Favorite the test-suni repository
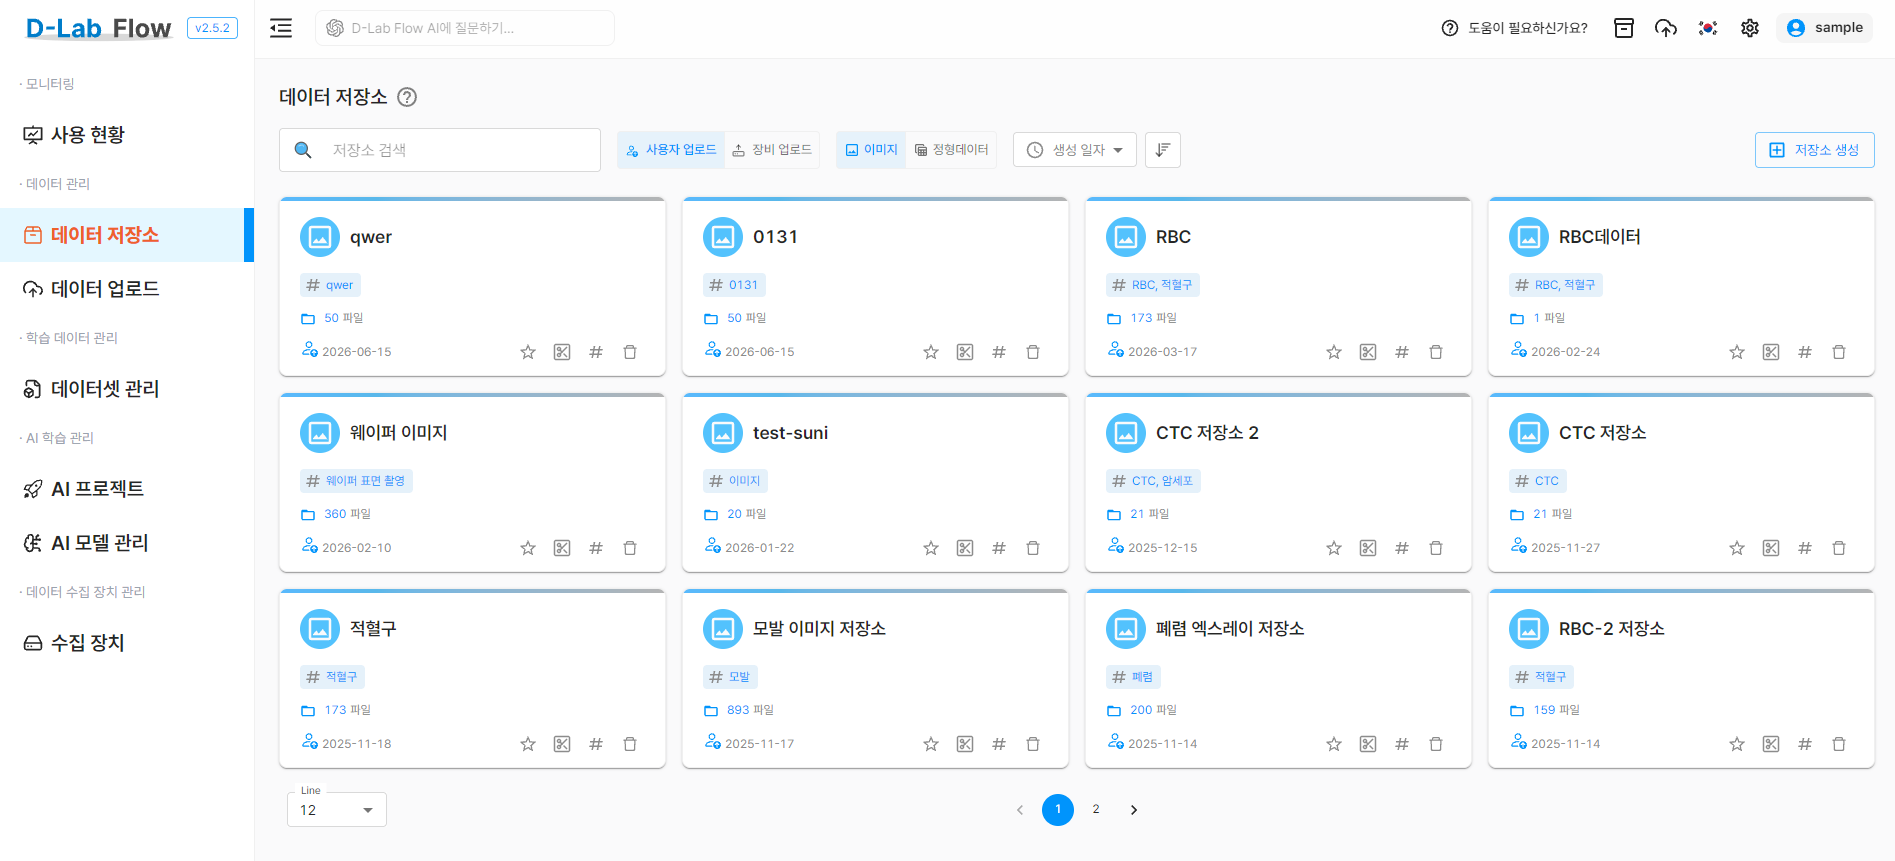 pos(931,548)
